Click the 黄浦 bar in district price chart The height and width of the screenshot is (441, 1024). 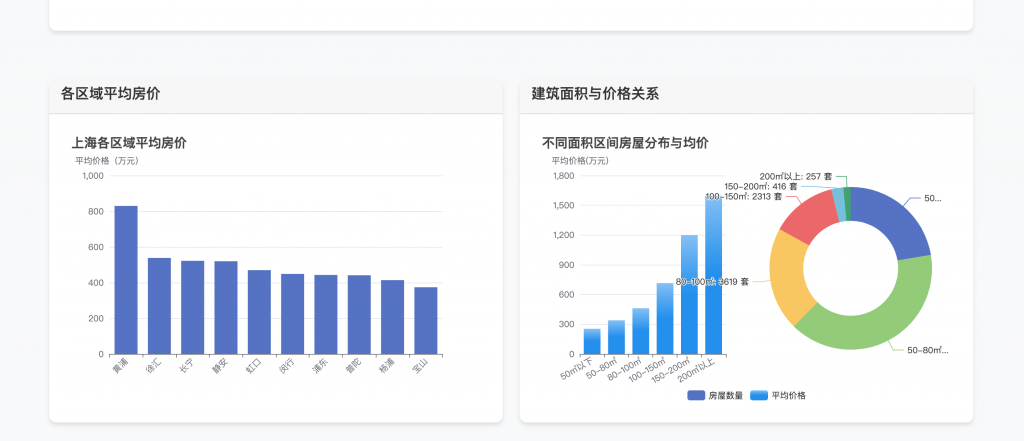pos(126,280)
